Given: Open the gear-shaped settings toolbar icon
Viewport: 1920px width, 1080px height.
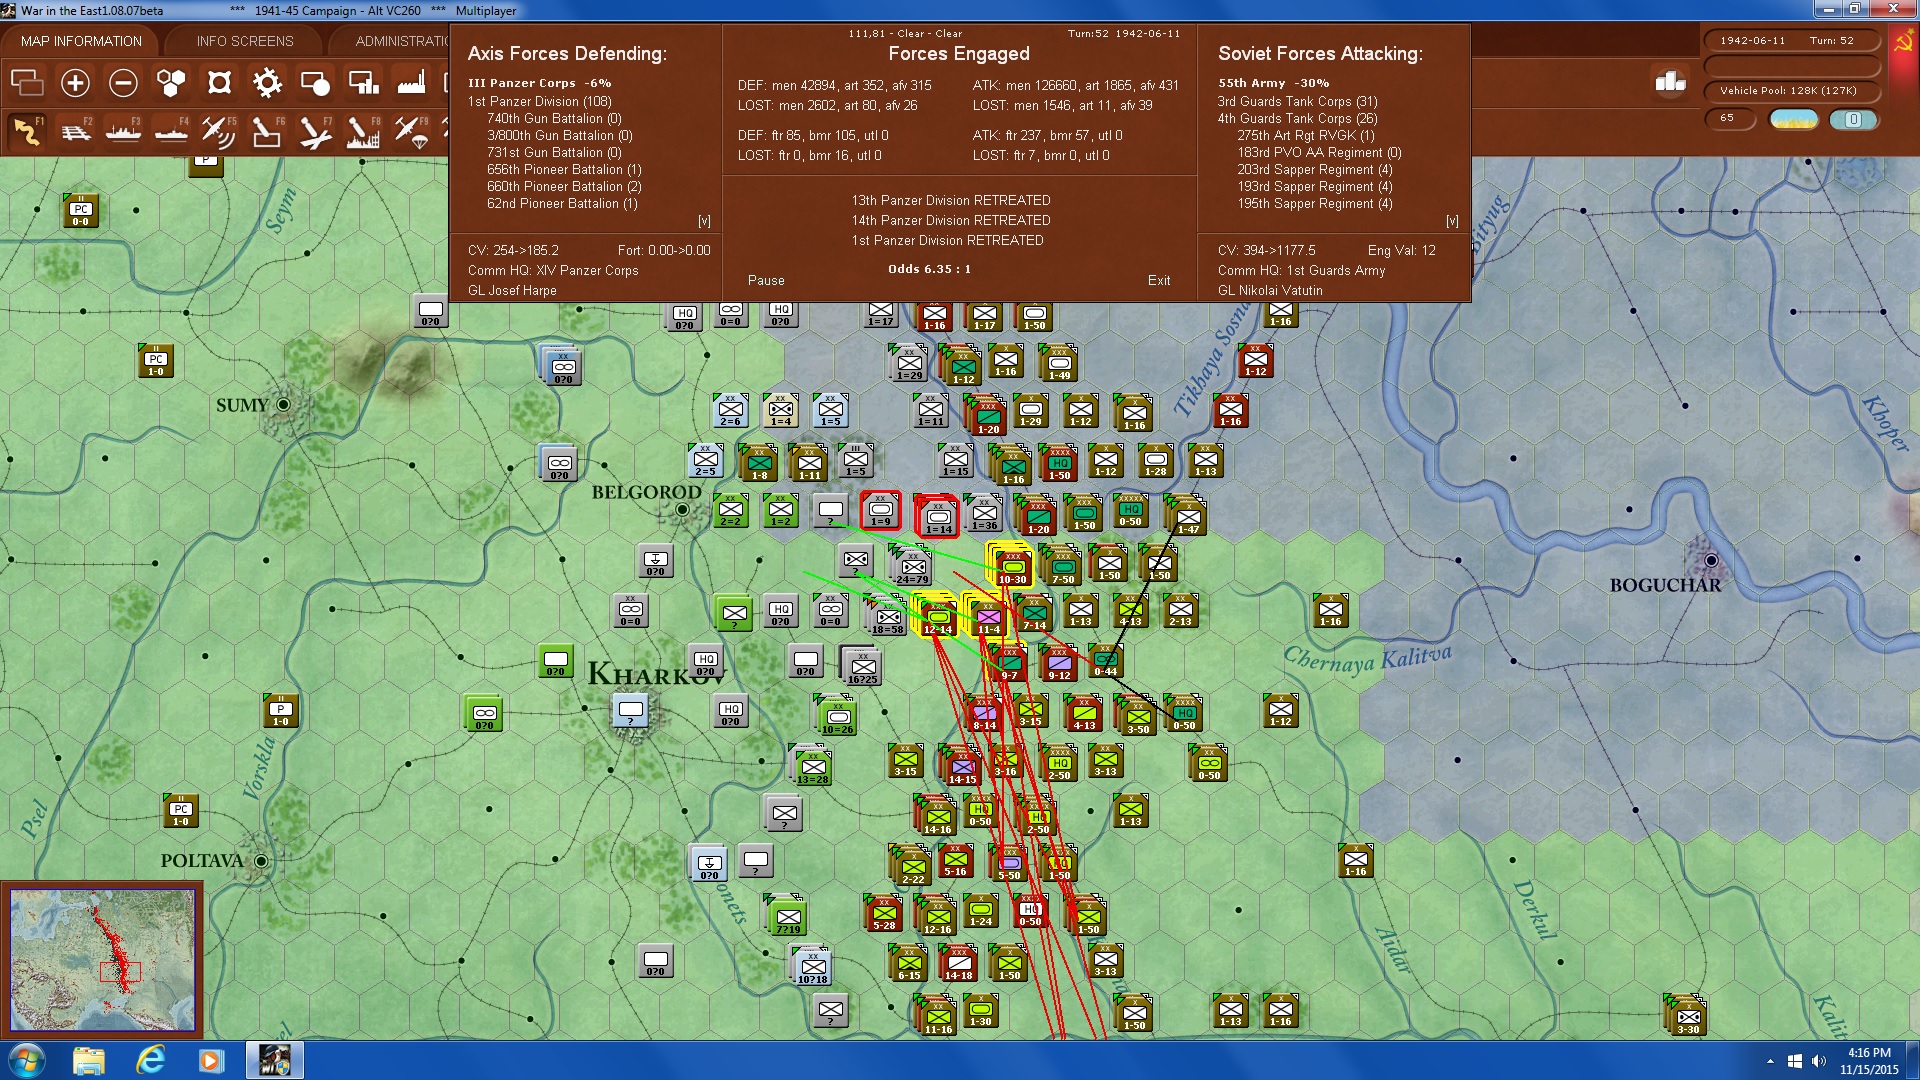Looking at the screenshot, I should click(x=267, y=82).
